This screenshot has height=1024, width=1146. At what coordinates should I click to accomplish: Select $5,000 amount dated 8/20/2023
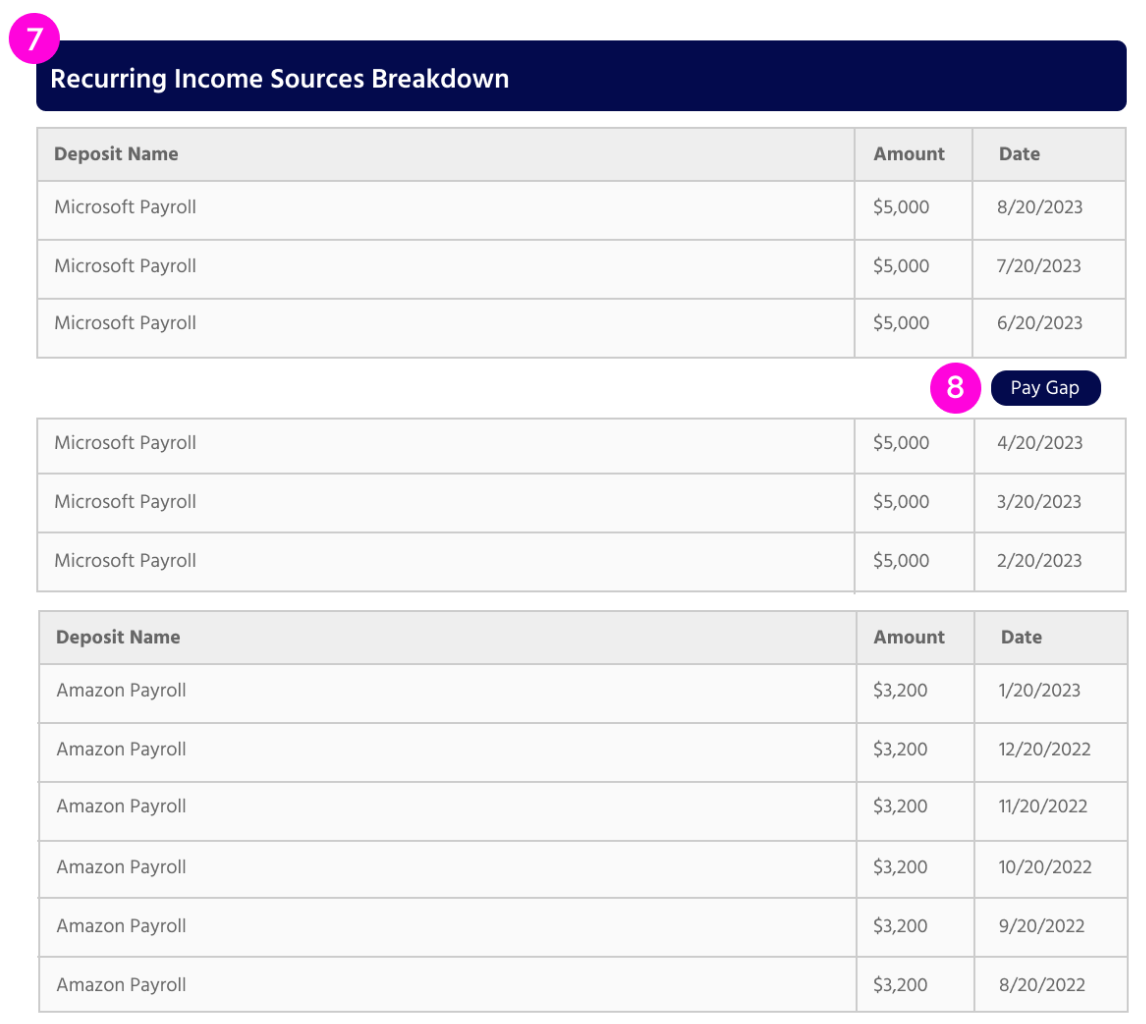click(x=901, y=208)
